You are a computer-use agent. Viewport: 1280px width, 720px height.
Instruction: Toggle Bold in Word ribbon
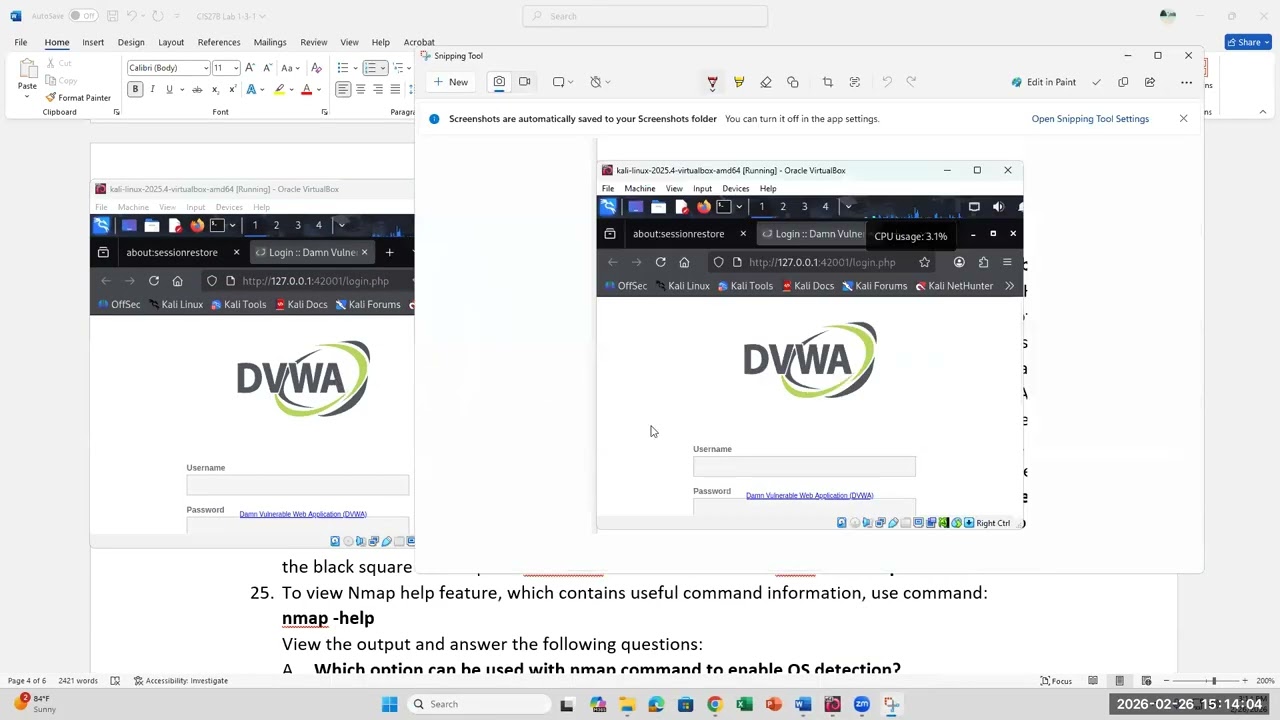[x=135, y=89]
